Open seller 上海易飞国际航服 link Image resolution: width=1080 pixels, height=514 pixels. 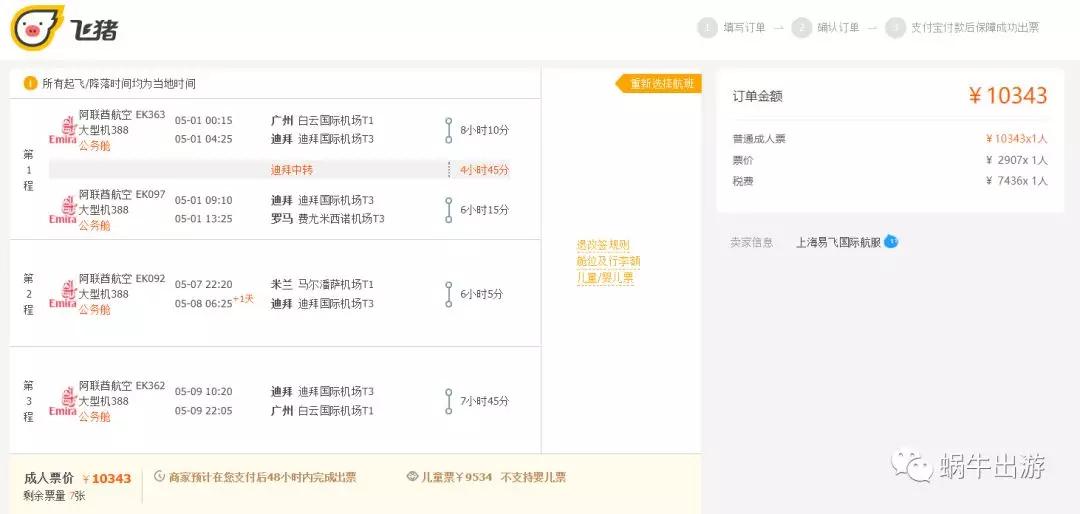tap(838, 243)
